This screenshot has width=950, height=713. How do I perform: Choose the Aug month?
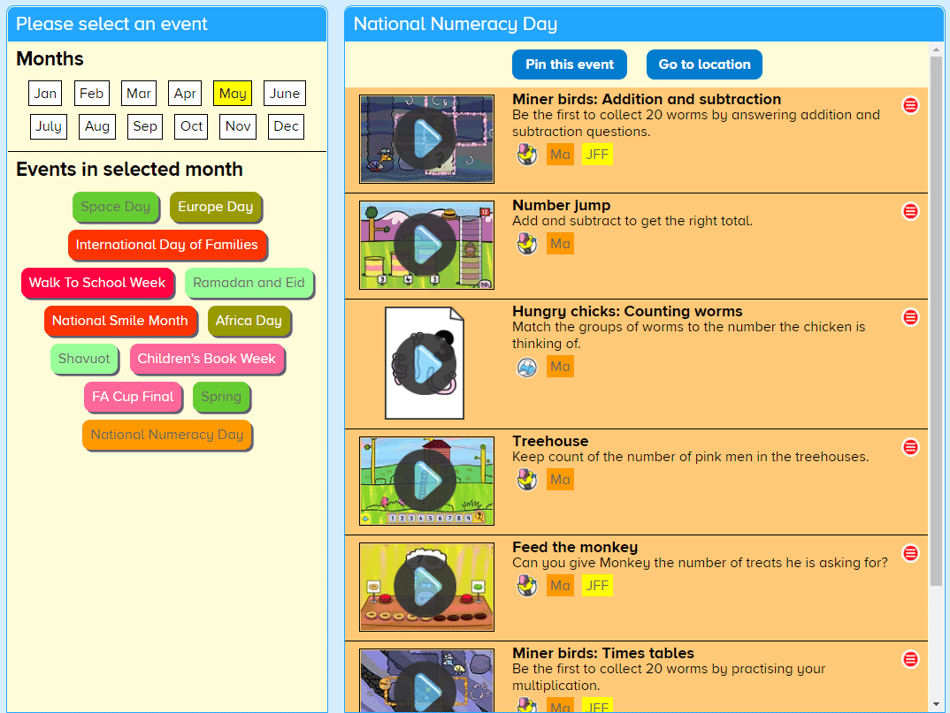97,127
